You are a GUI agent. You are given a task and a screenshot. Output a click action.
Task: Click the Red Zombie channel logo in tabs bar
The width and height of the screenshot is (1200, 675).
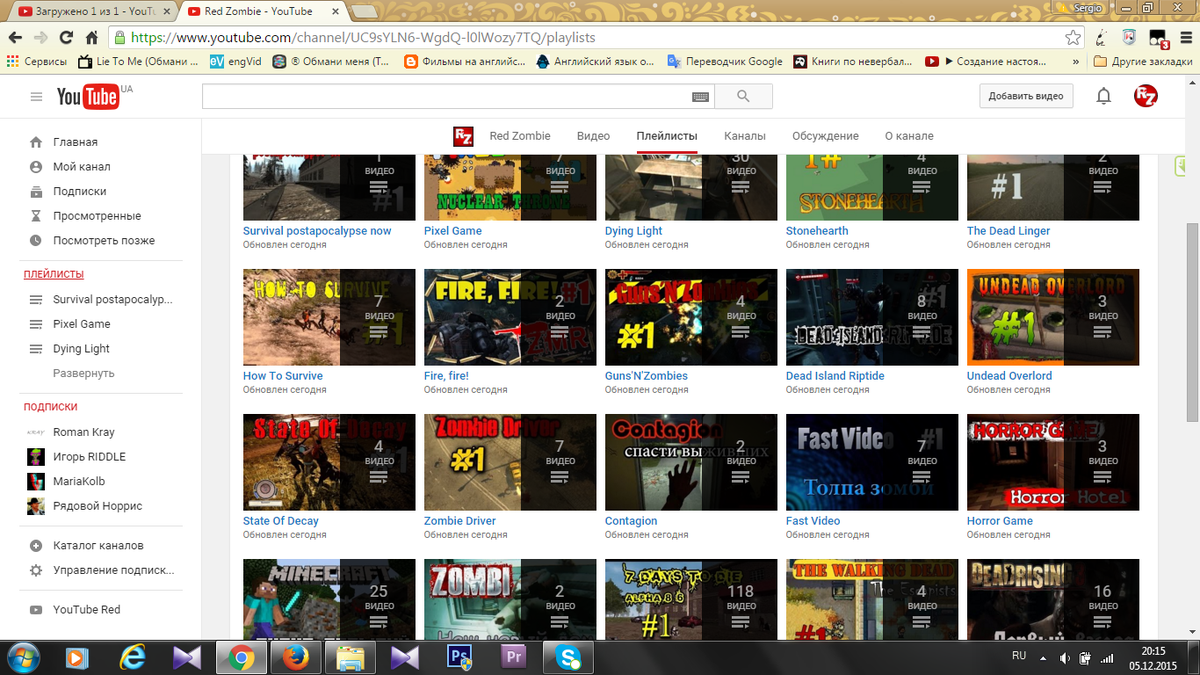point(463,136)
